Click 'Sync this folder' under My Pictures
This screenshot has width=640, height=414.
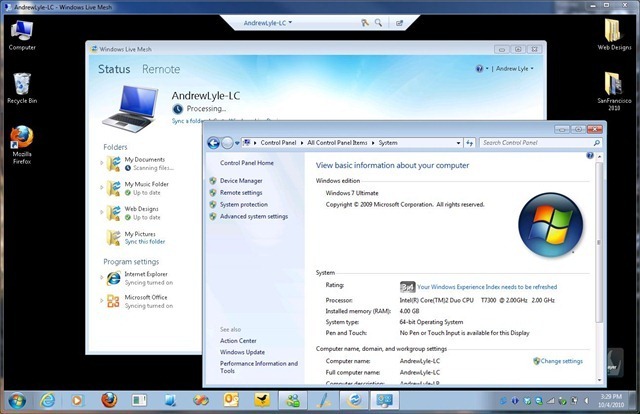[x=145, y=242]
